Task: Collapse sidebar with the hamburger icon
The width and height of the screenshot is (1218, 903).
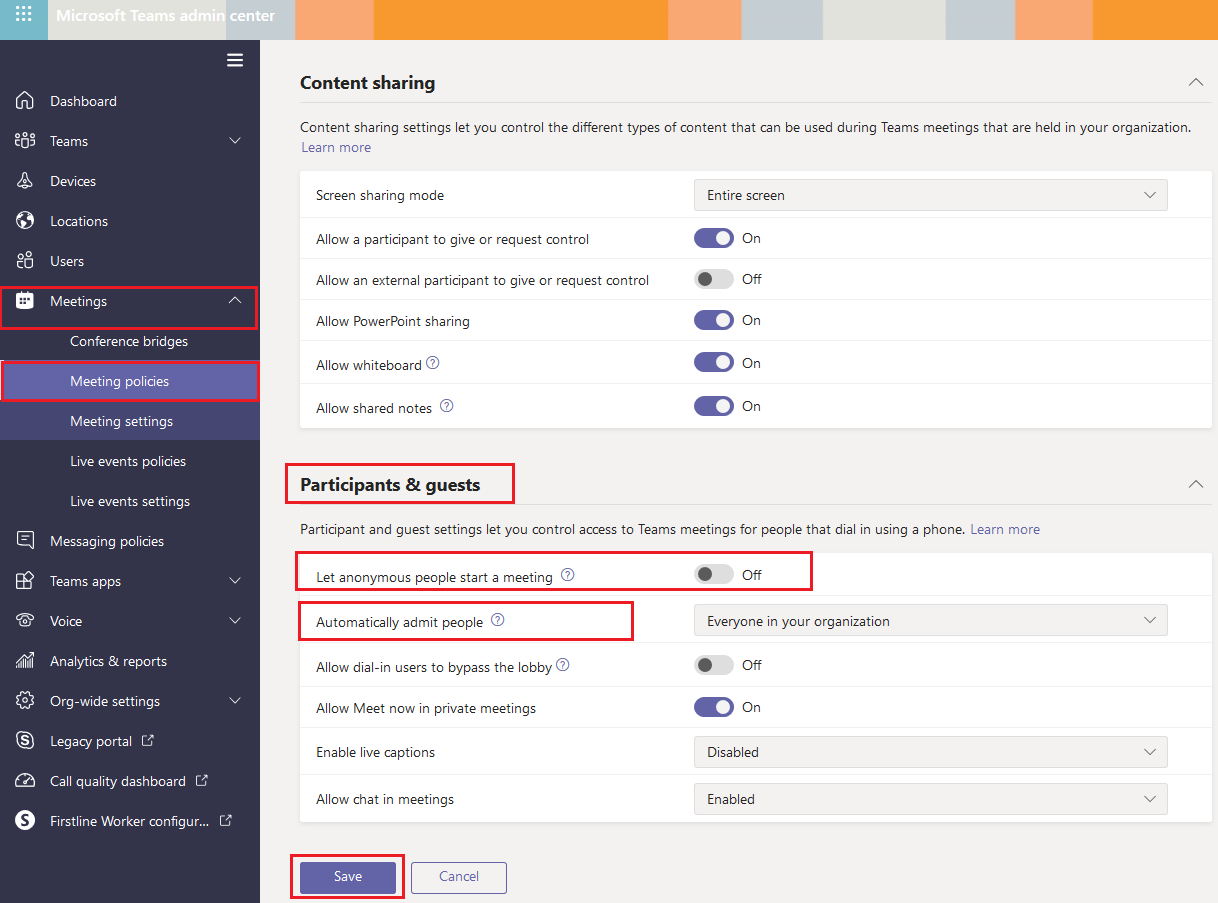Action: (235, 61)
